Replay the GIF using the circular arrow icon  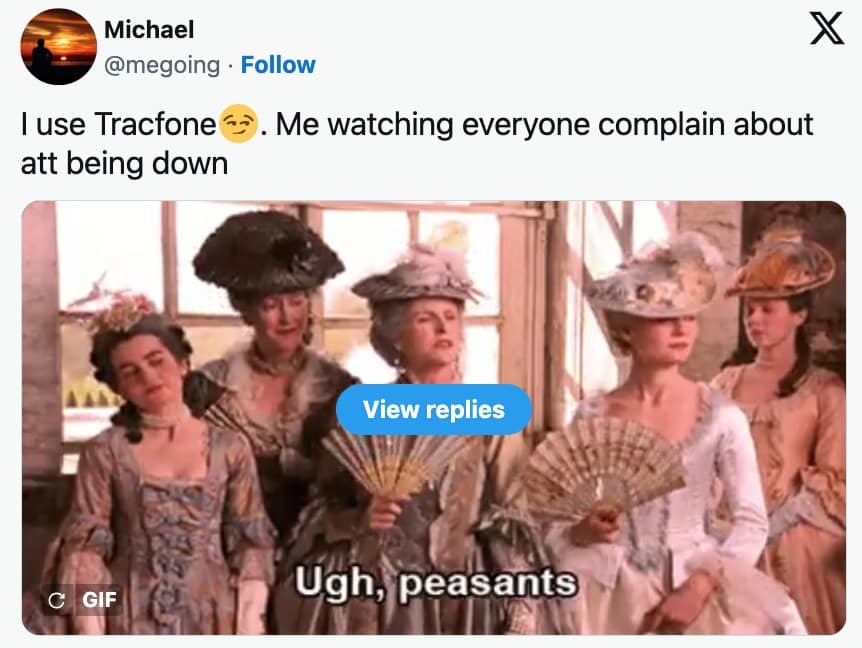[x=56, y=600]
